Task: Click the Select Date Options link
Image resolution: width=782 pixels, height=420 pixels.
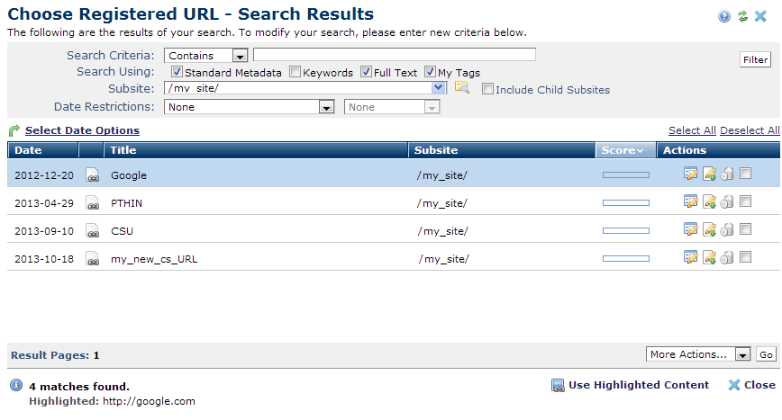Action: tap(82, 131)
